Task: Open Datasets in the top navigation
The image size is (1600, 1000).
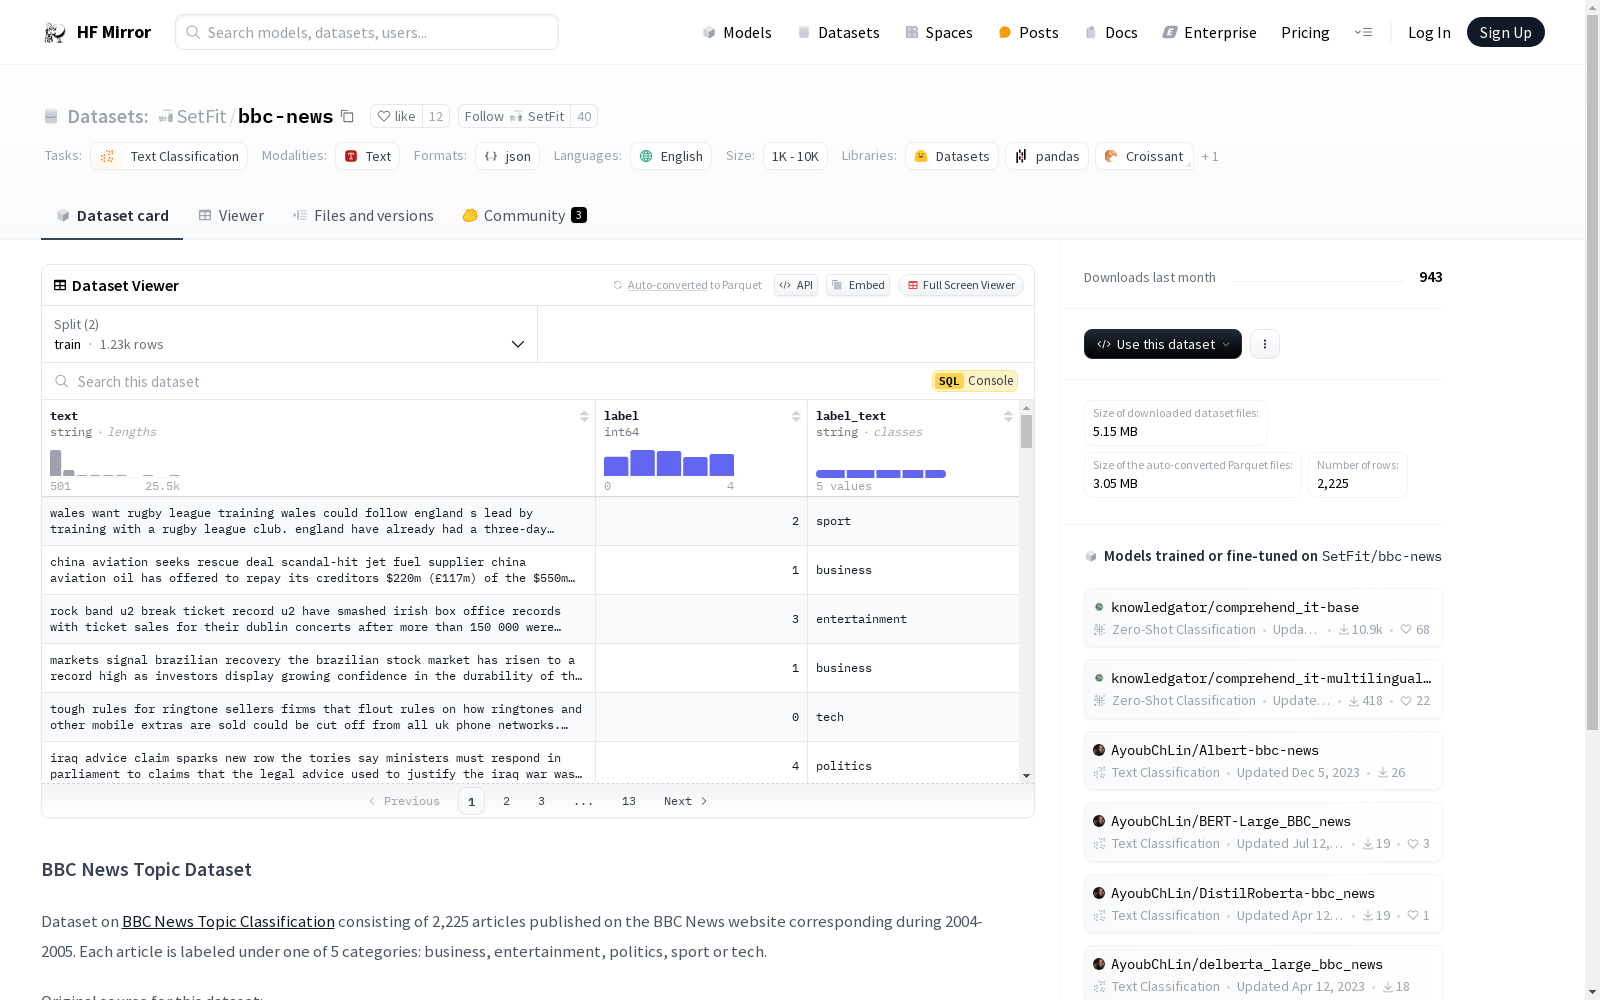Action: click(838, 32)
